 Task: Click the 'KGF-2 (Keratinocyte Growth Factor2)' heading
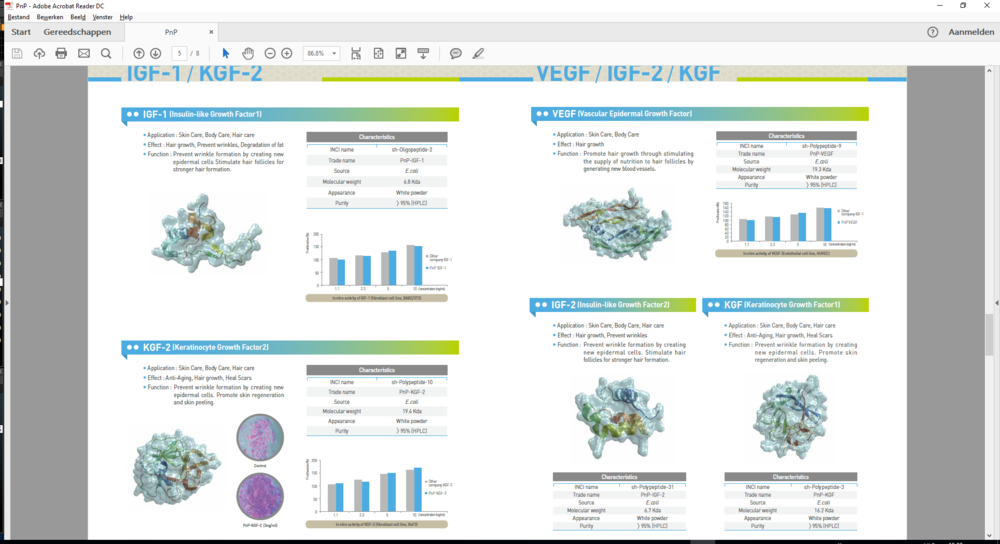205,348
